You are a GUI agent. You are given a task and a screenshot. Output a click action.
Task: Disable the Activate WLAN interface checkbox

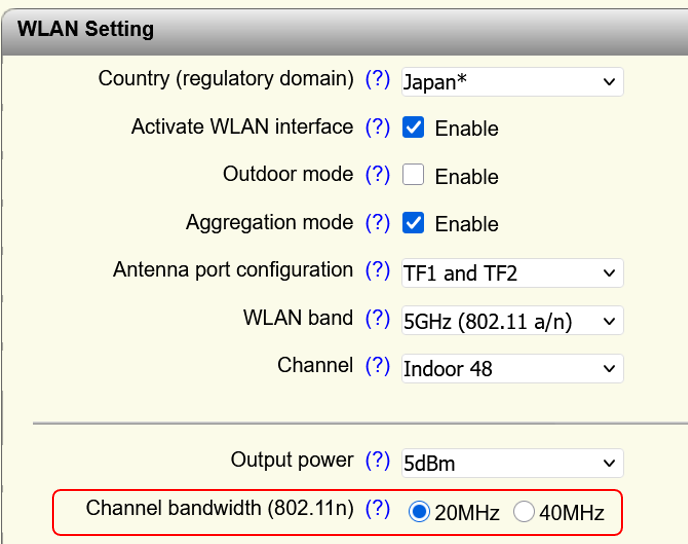tap(413, 128)
